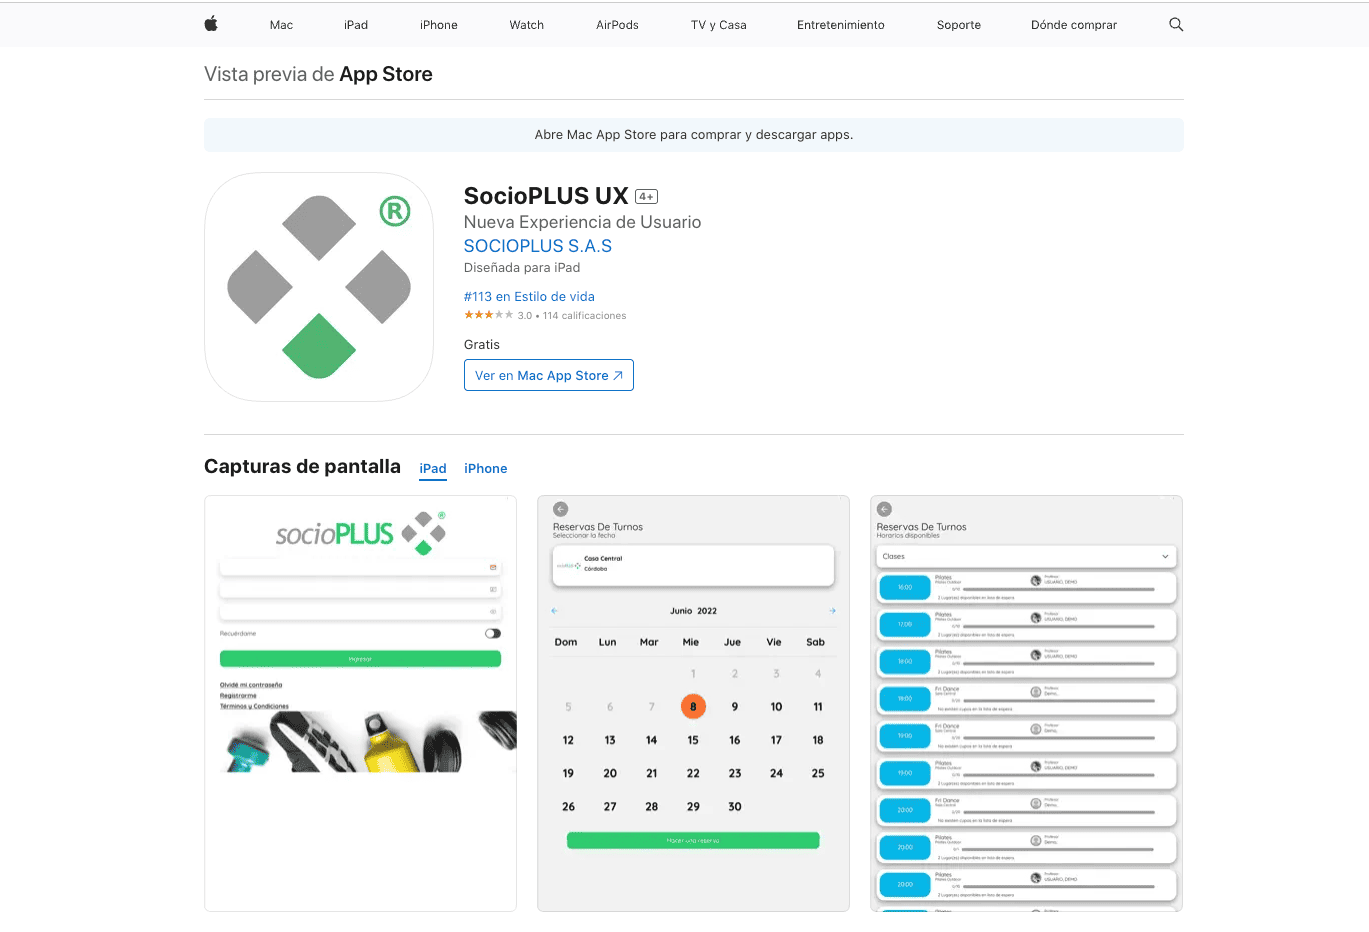Click the back arrow in calendar screenshot
Image resolution: width=1369 pixels, height=932 pixels.
(x=561, y=509)
